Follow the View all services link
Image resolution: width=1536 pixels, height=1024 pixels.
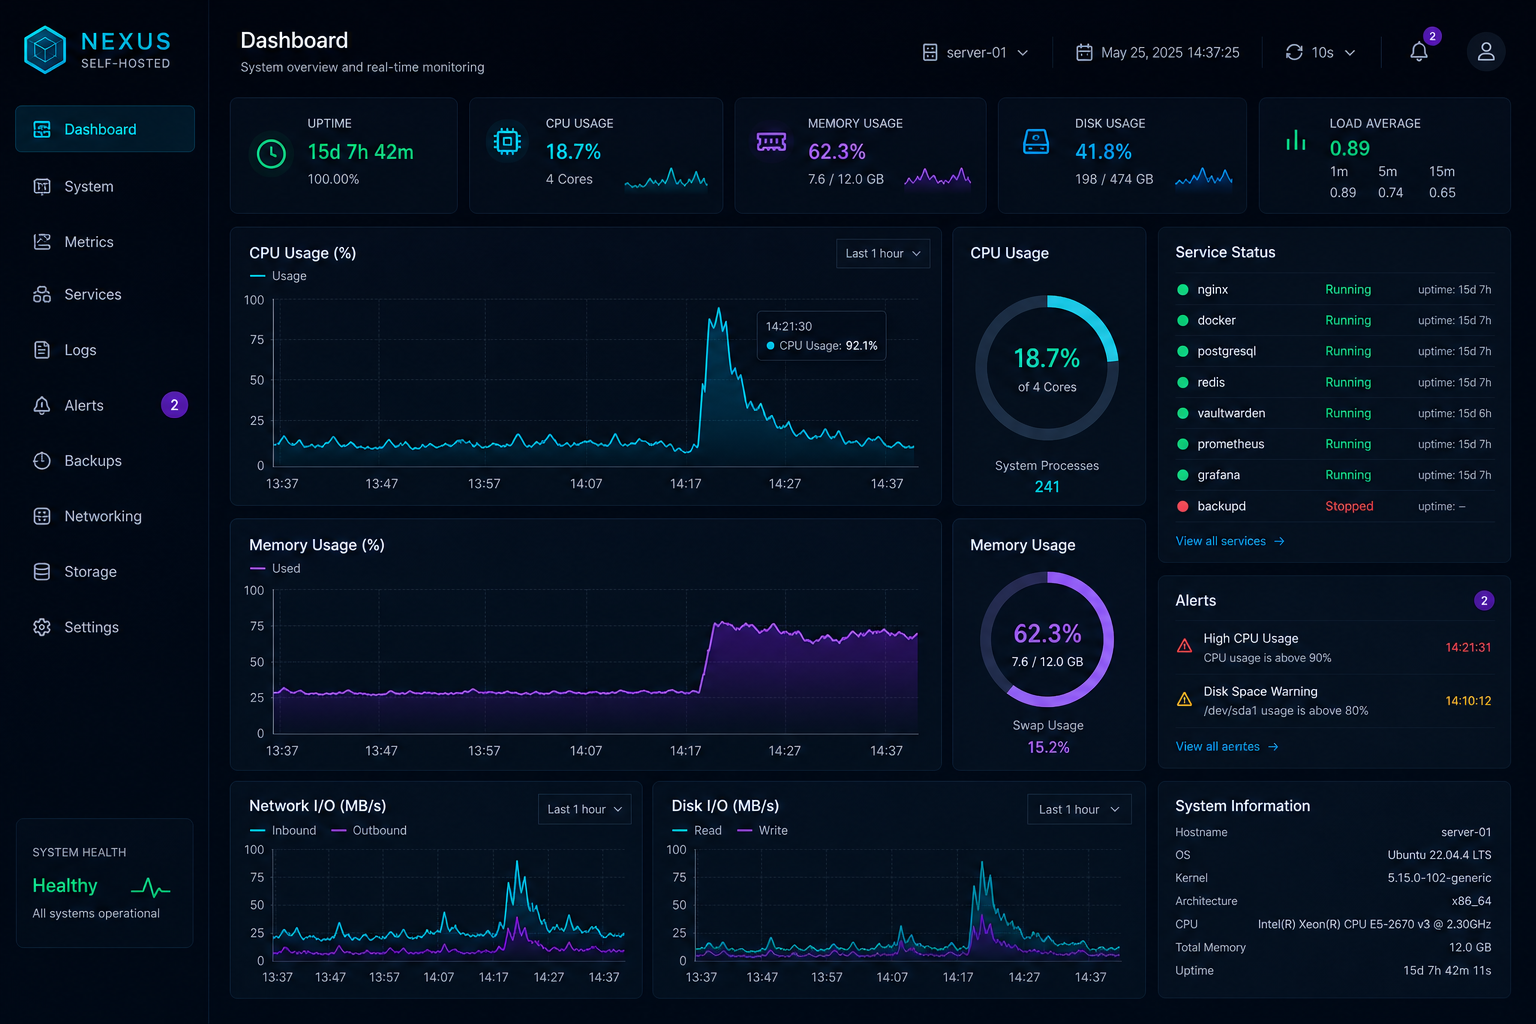pos(1230,541)
